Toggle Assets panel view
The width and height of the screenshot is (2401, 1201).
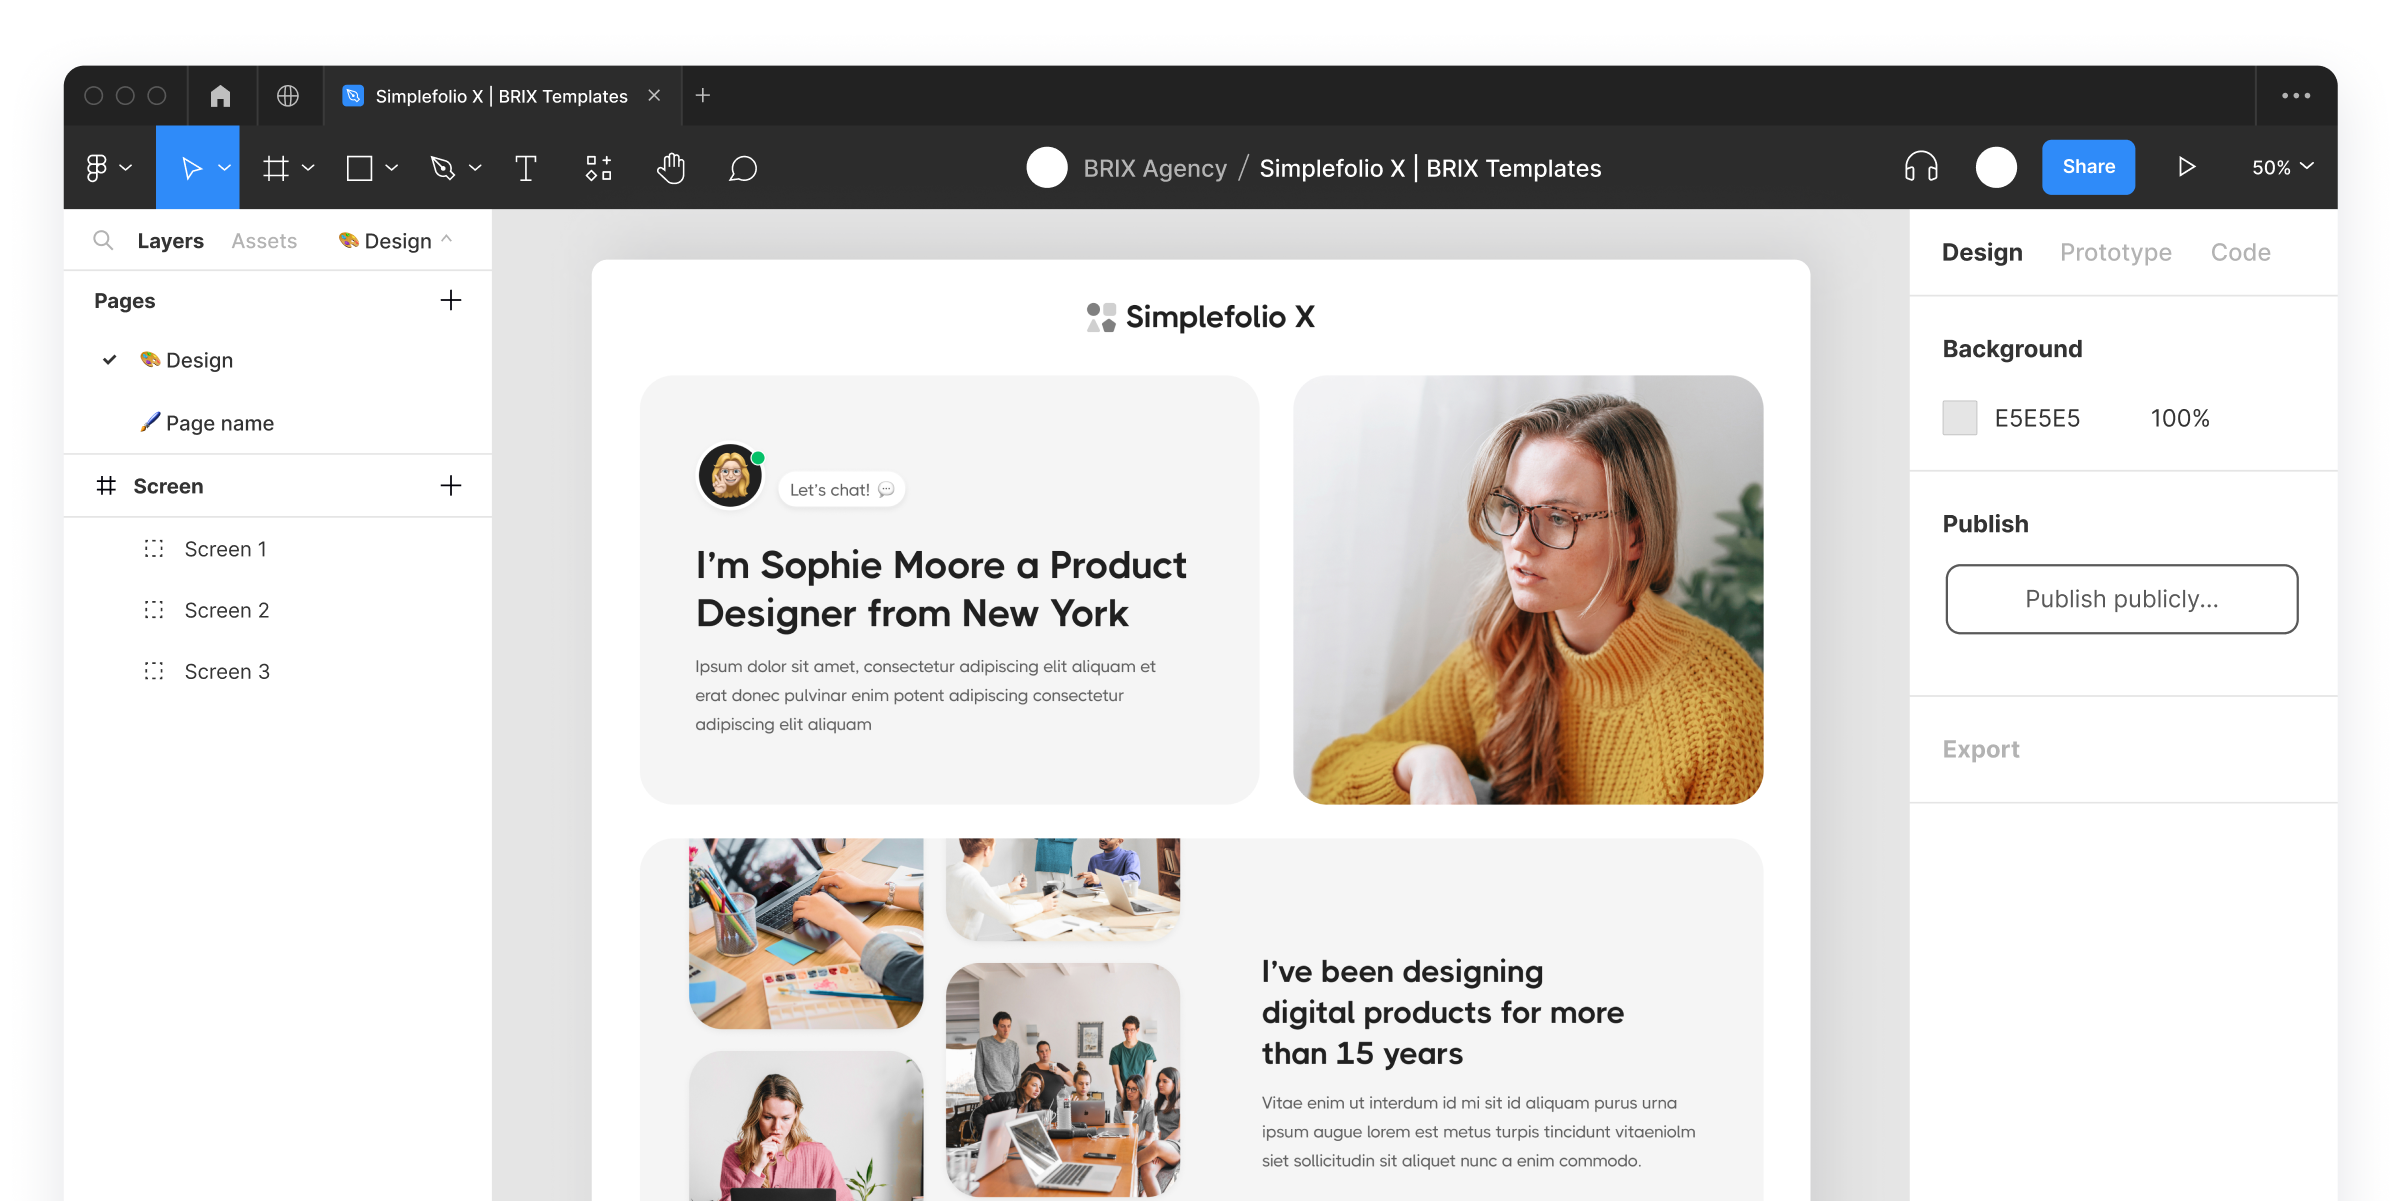coord(263,241)
